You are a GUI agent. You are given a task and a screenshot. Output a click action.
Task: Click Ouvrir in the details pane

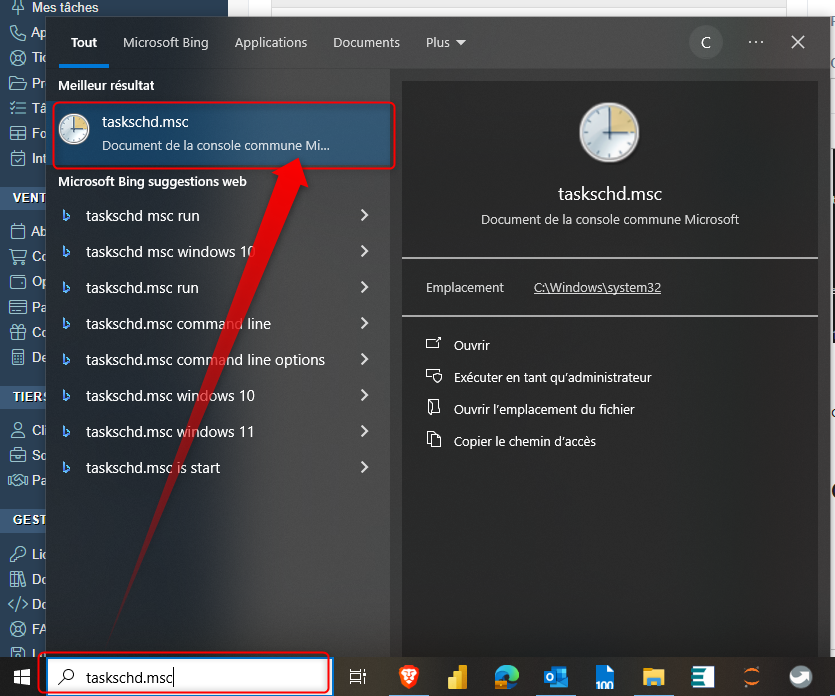[471, 345]
